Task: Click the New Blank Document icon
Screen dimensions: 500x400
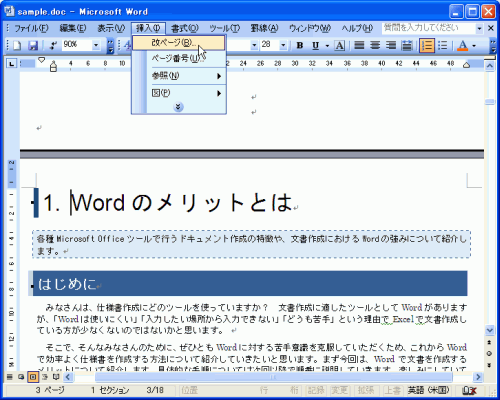Action: point(16,45)
